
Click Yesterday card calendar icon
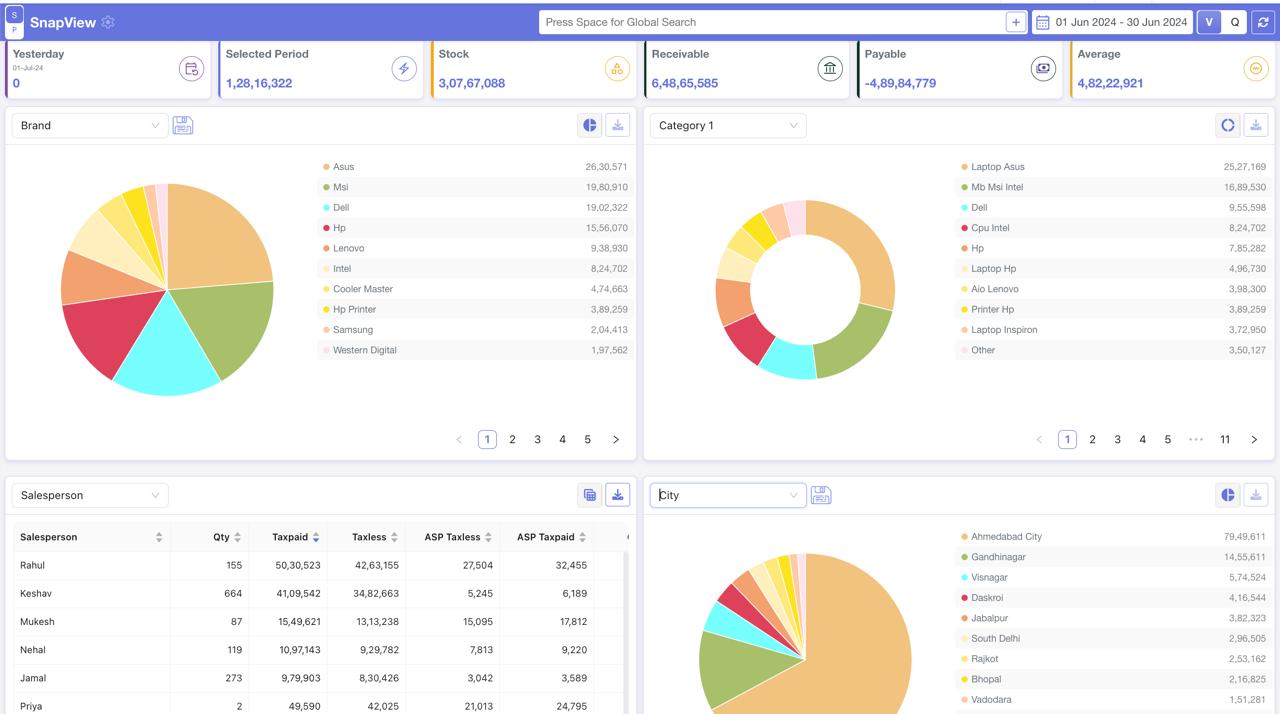(x=191, y=68)
